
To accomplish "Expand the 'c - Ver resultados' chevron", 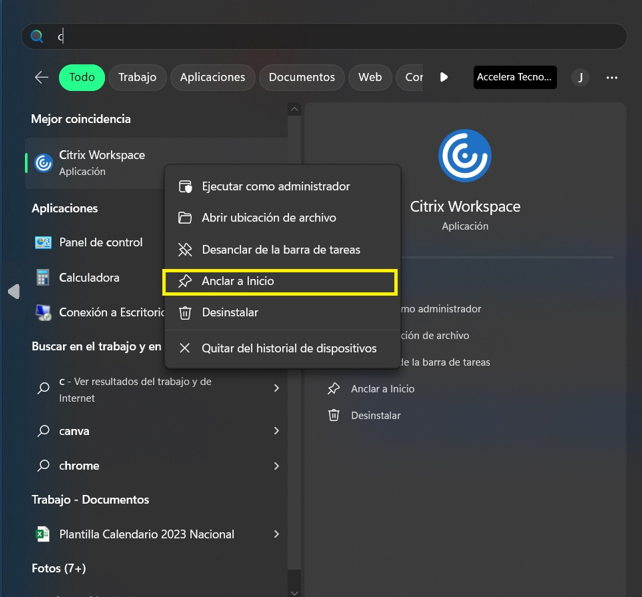I will click(x=276, y=388).
